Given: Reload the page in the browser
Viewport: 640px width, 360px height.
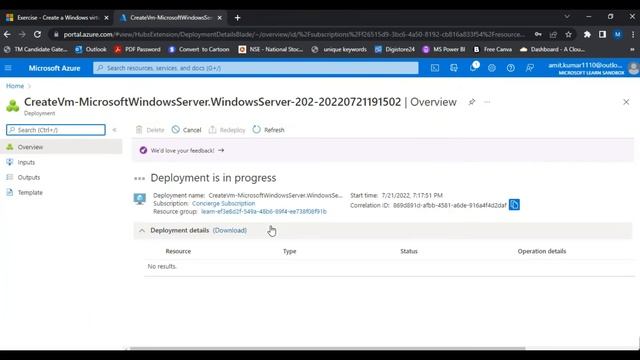Looking at the screenshot, I should pyautogui.click(x=37, y=35).
